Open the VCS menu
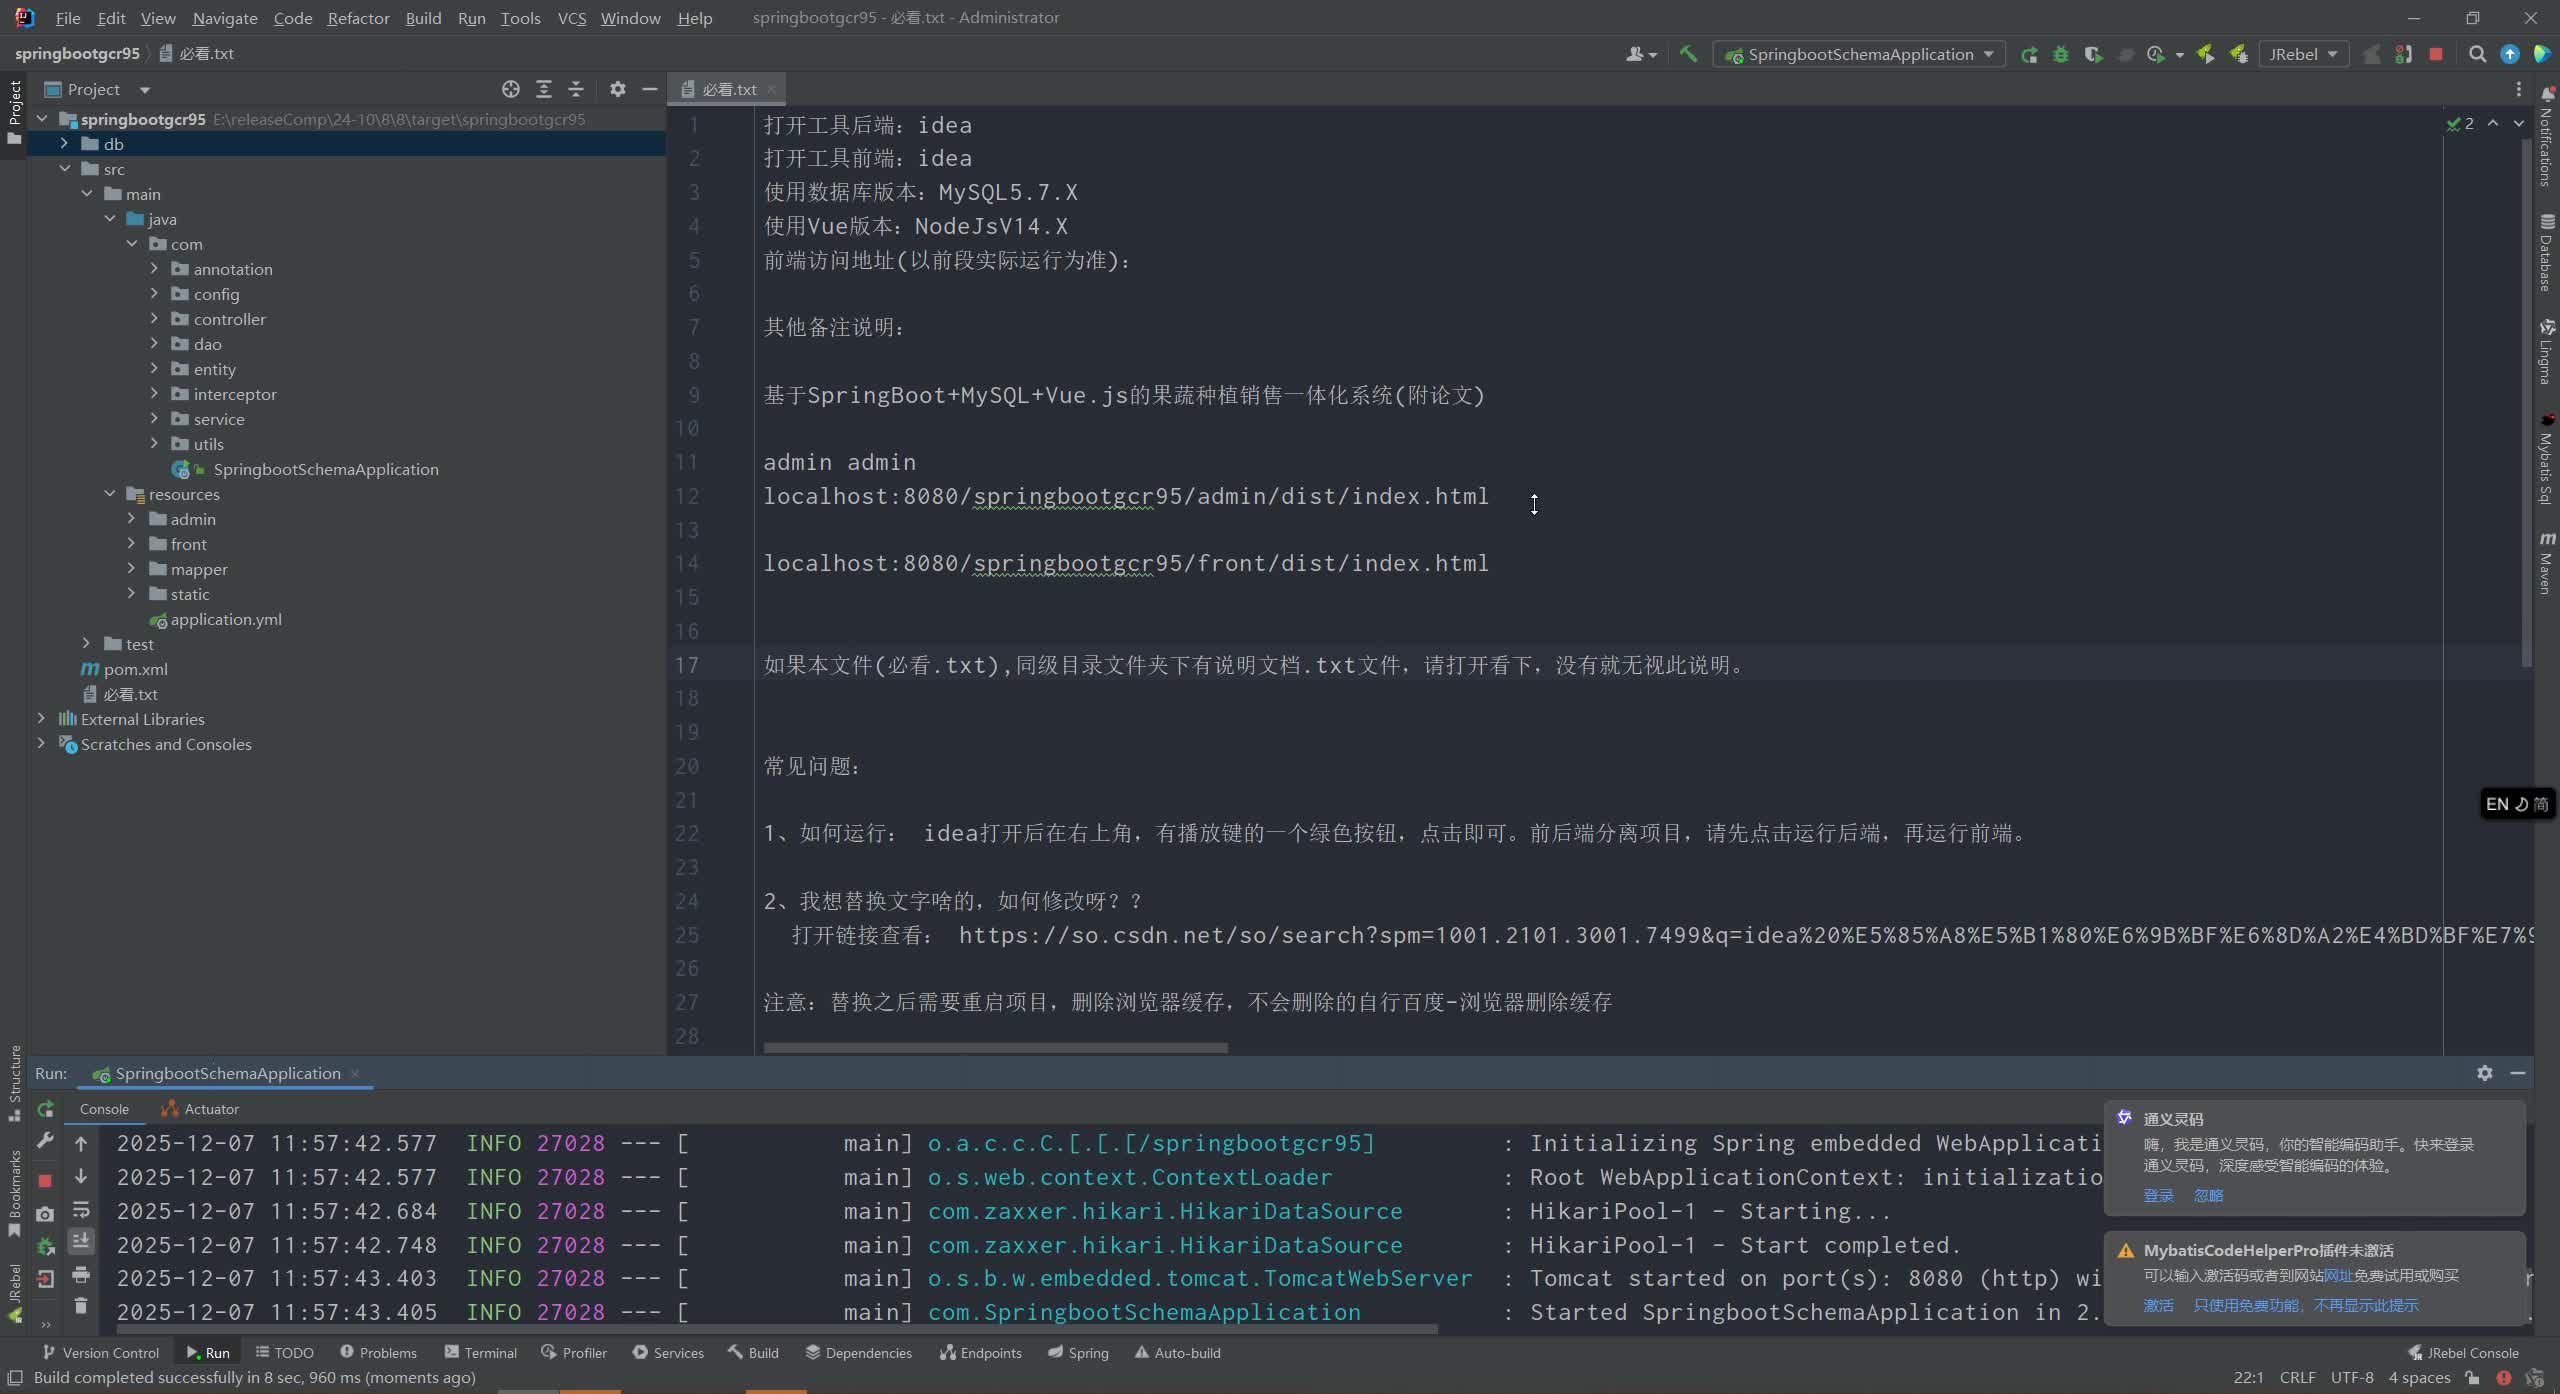This screenshot has width=2560, height=1394. click(x=570, y=17)
